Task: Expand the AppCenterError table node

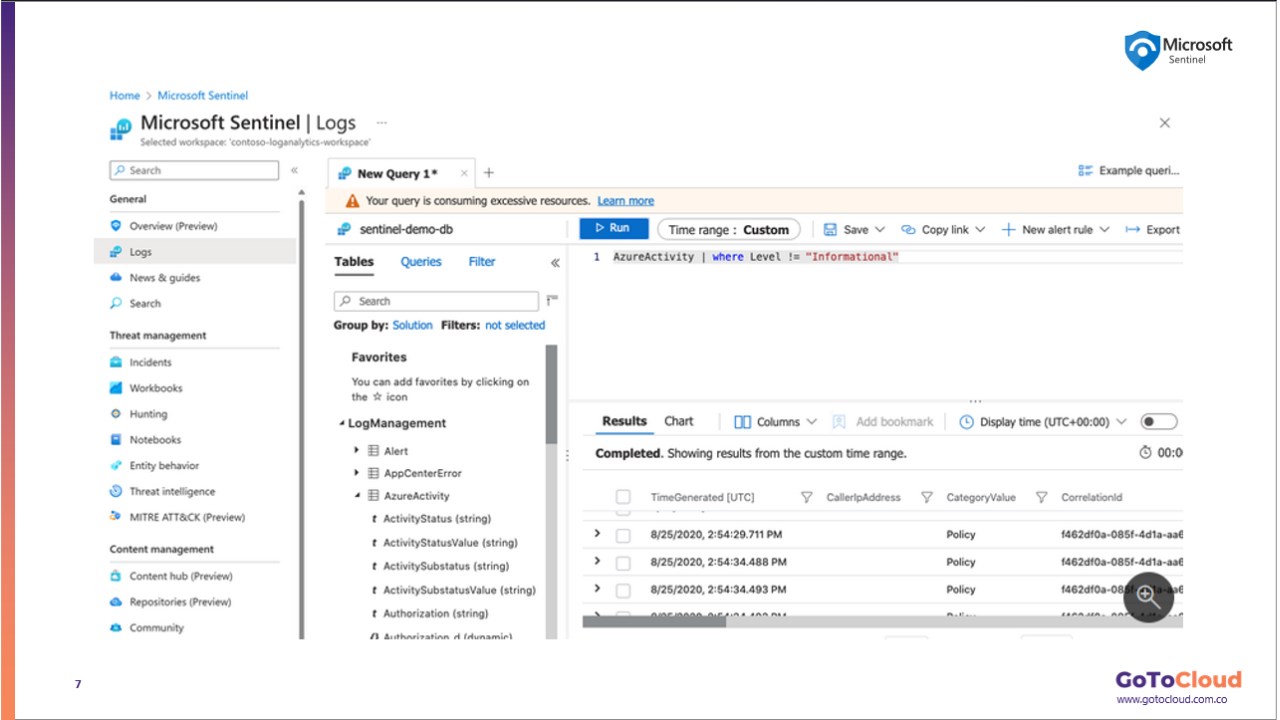Action: click(356, 473)
